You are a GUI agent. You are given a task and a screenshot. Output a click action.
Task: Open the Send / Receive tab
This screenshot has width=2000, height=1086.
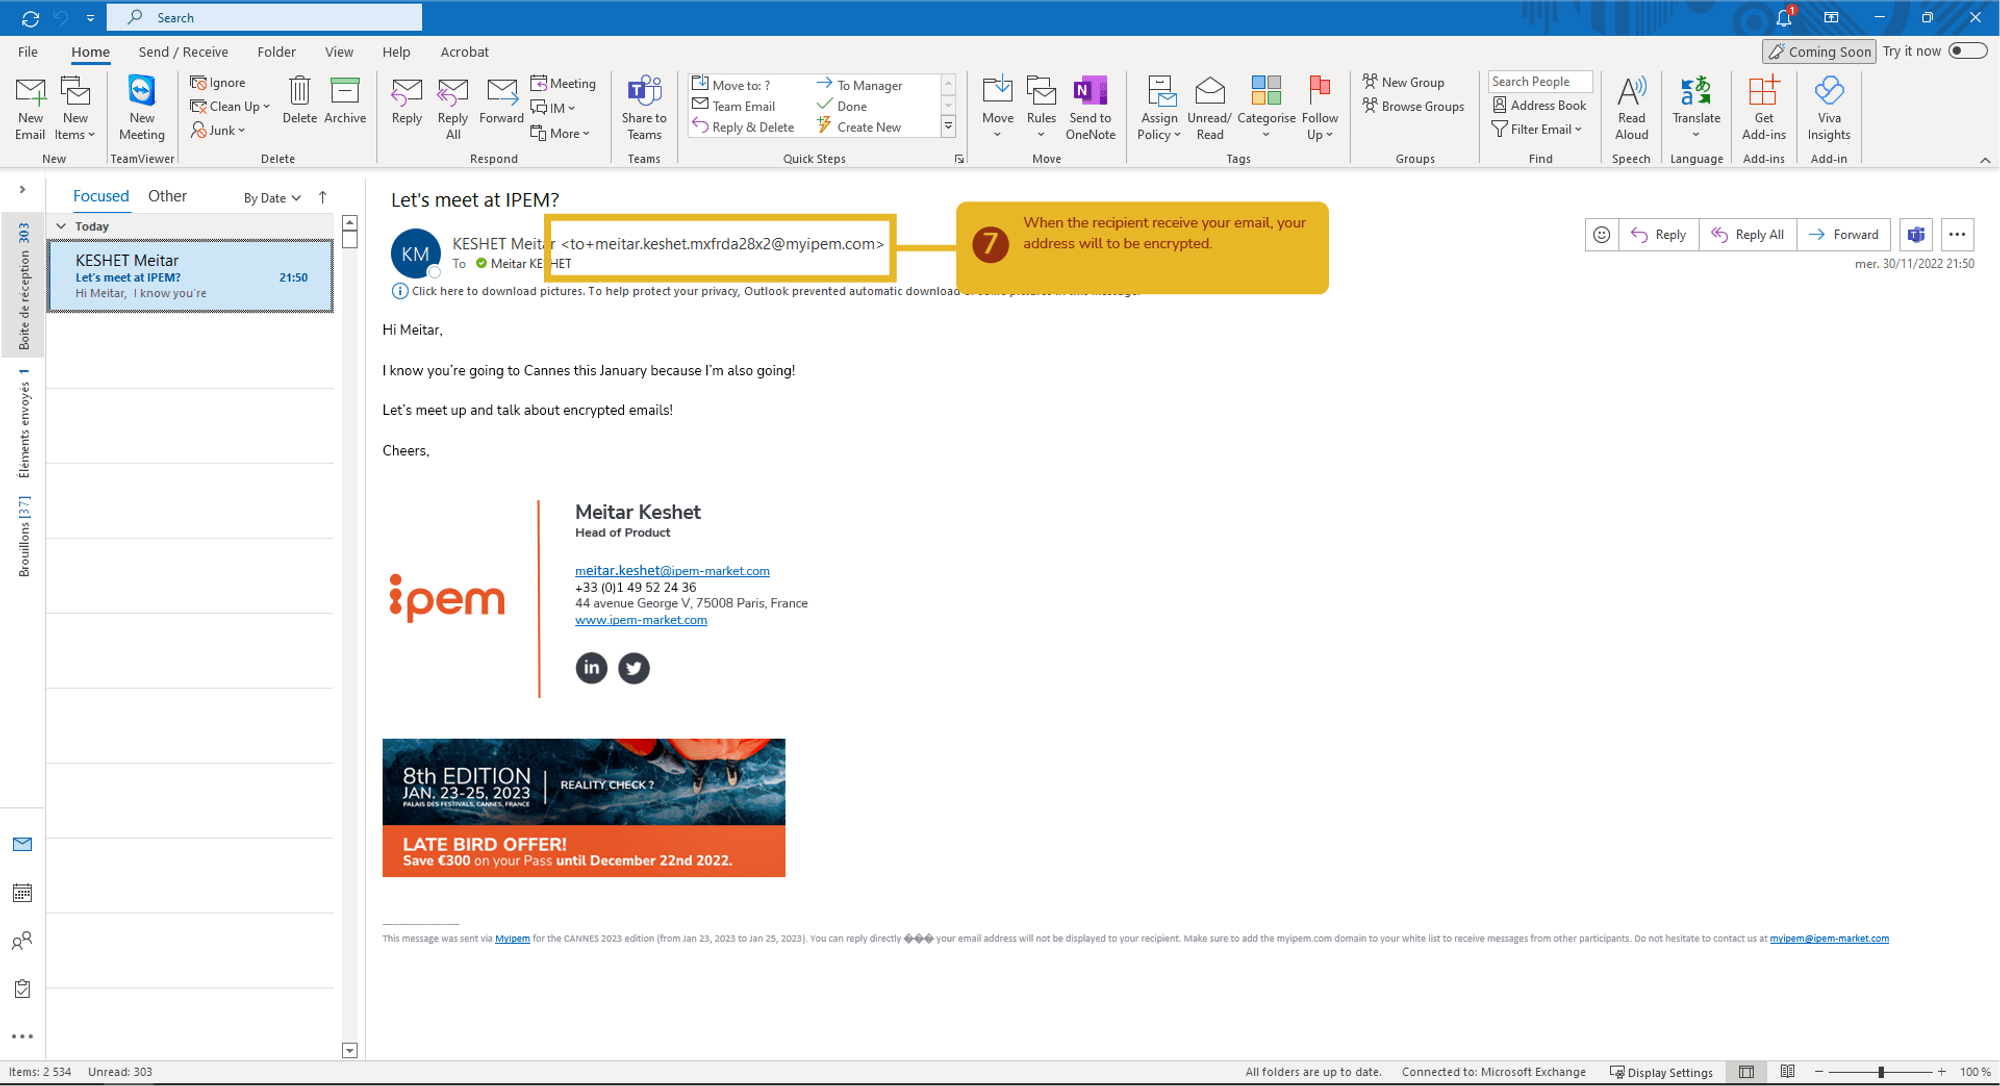click(x=183, y=52)
